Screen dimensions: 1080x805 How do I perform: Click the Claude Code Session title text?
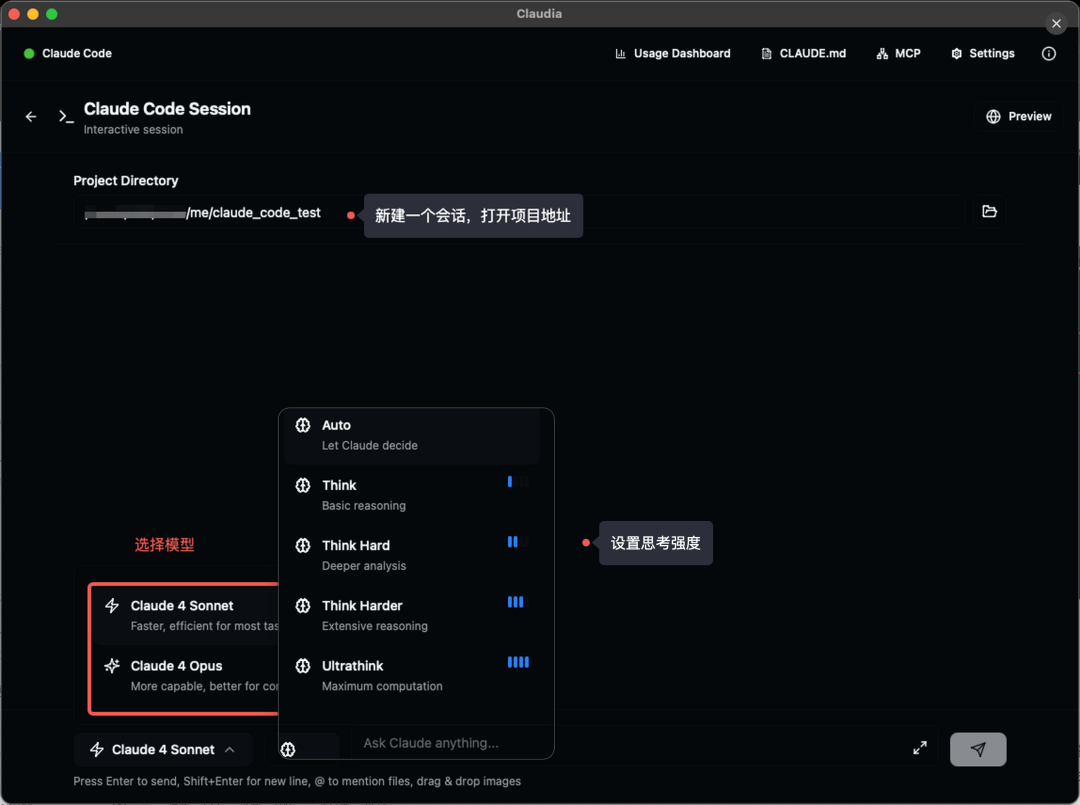tap(167, 109)
